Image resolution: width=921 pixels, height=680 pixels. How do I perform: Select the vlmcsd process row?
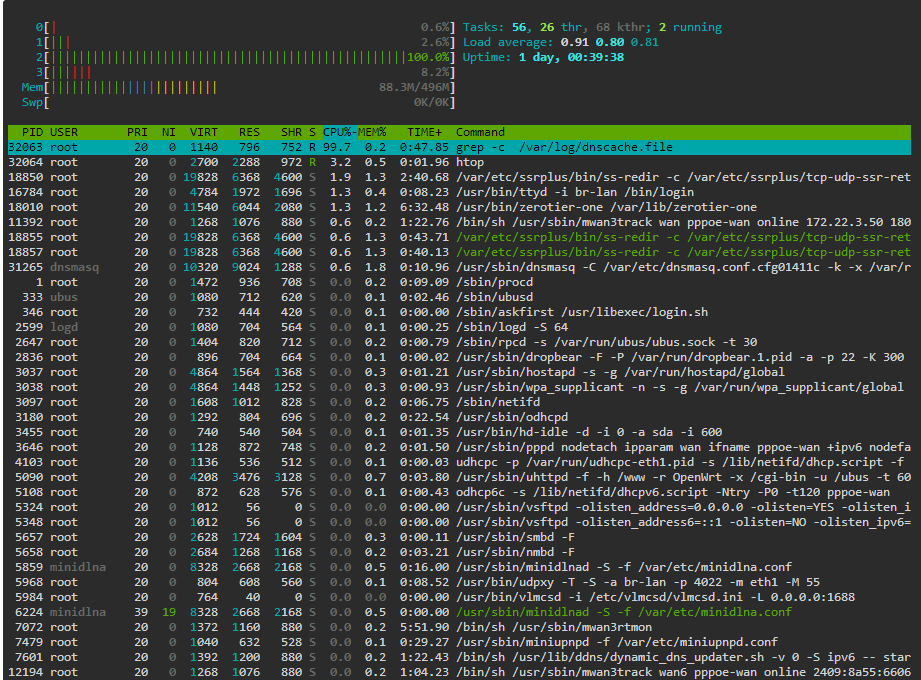[x=459, y=597]
